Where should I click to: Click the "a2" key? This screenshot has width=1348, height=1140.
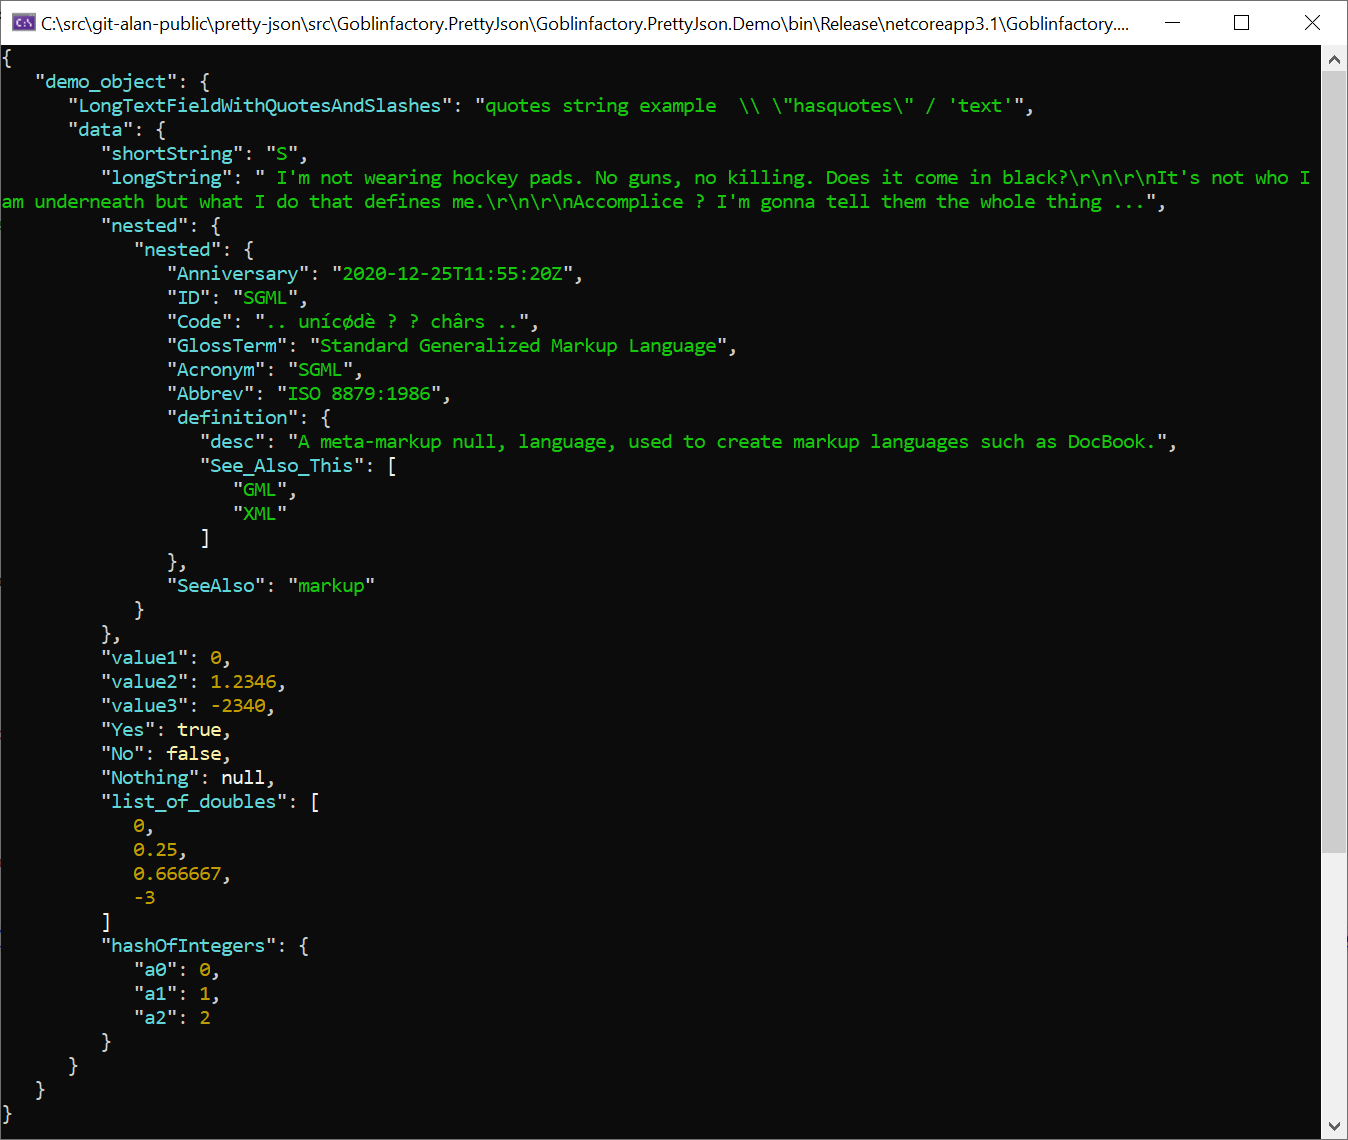pyautogui.click(x=155, y=1018)
